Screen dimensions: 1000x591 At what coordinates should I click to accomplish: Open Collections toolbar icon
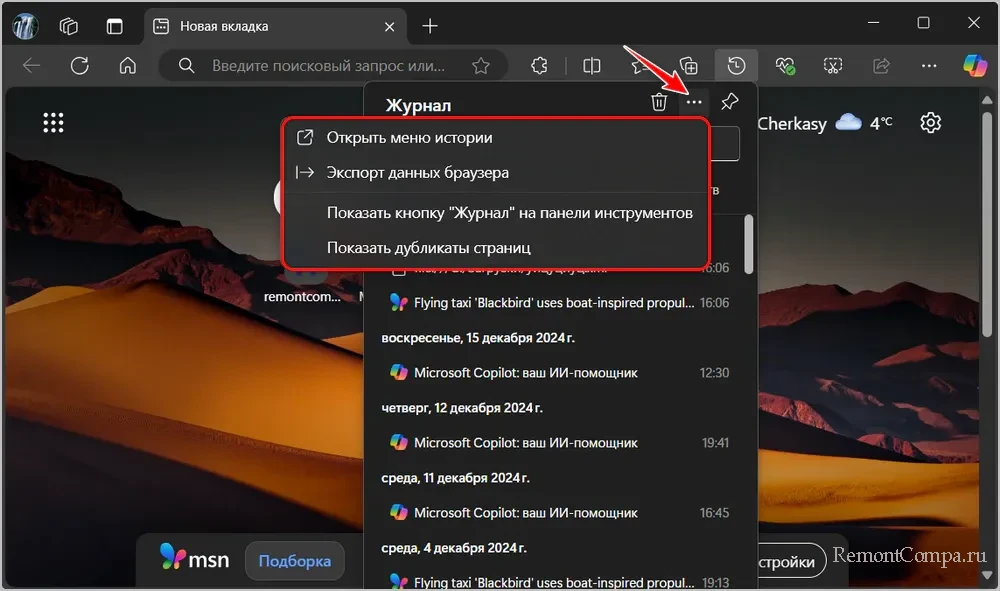688,65
